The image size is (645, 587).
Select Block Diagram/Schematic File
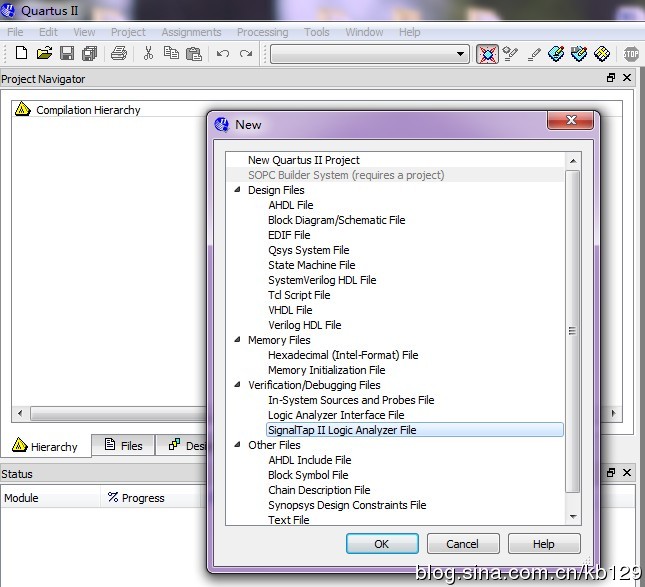tap(336, 220)
